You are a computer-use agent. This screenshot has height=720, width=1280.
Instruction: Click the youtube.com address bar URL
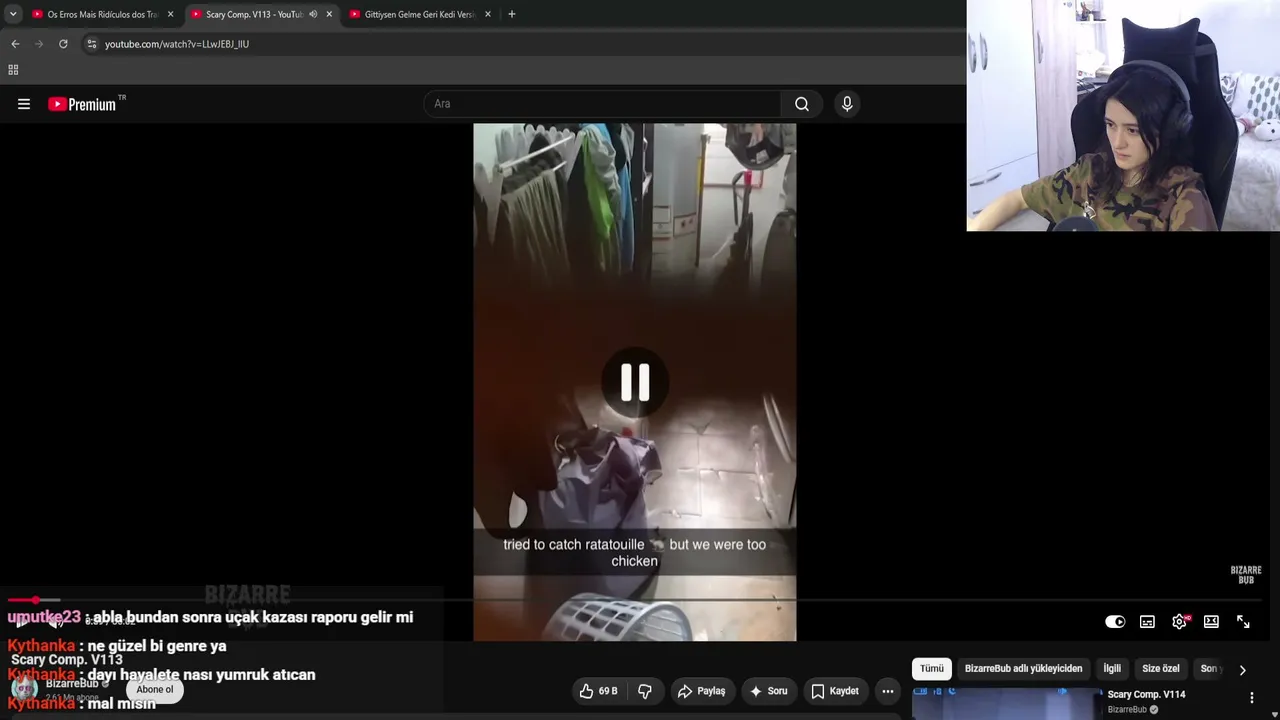[x=177, y=44]
